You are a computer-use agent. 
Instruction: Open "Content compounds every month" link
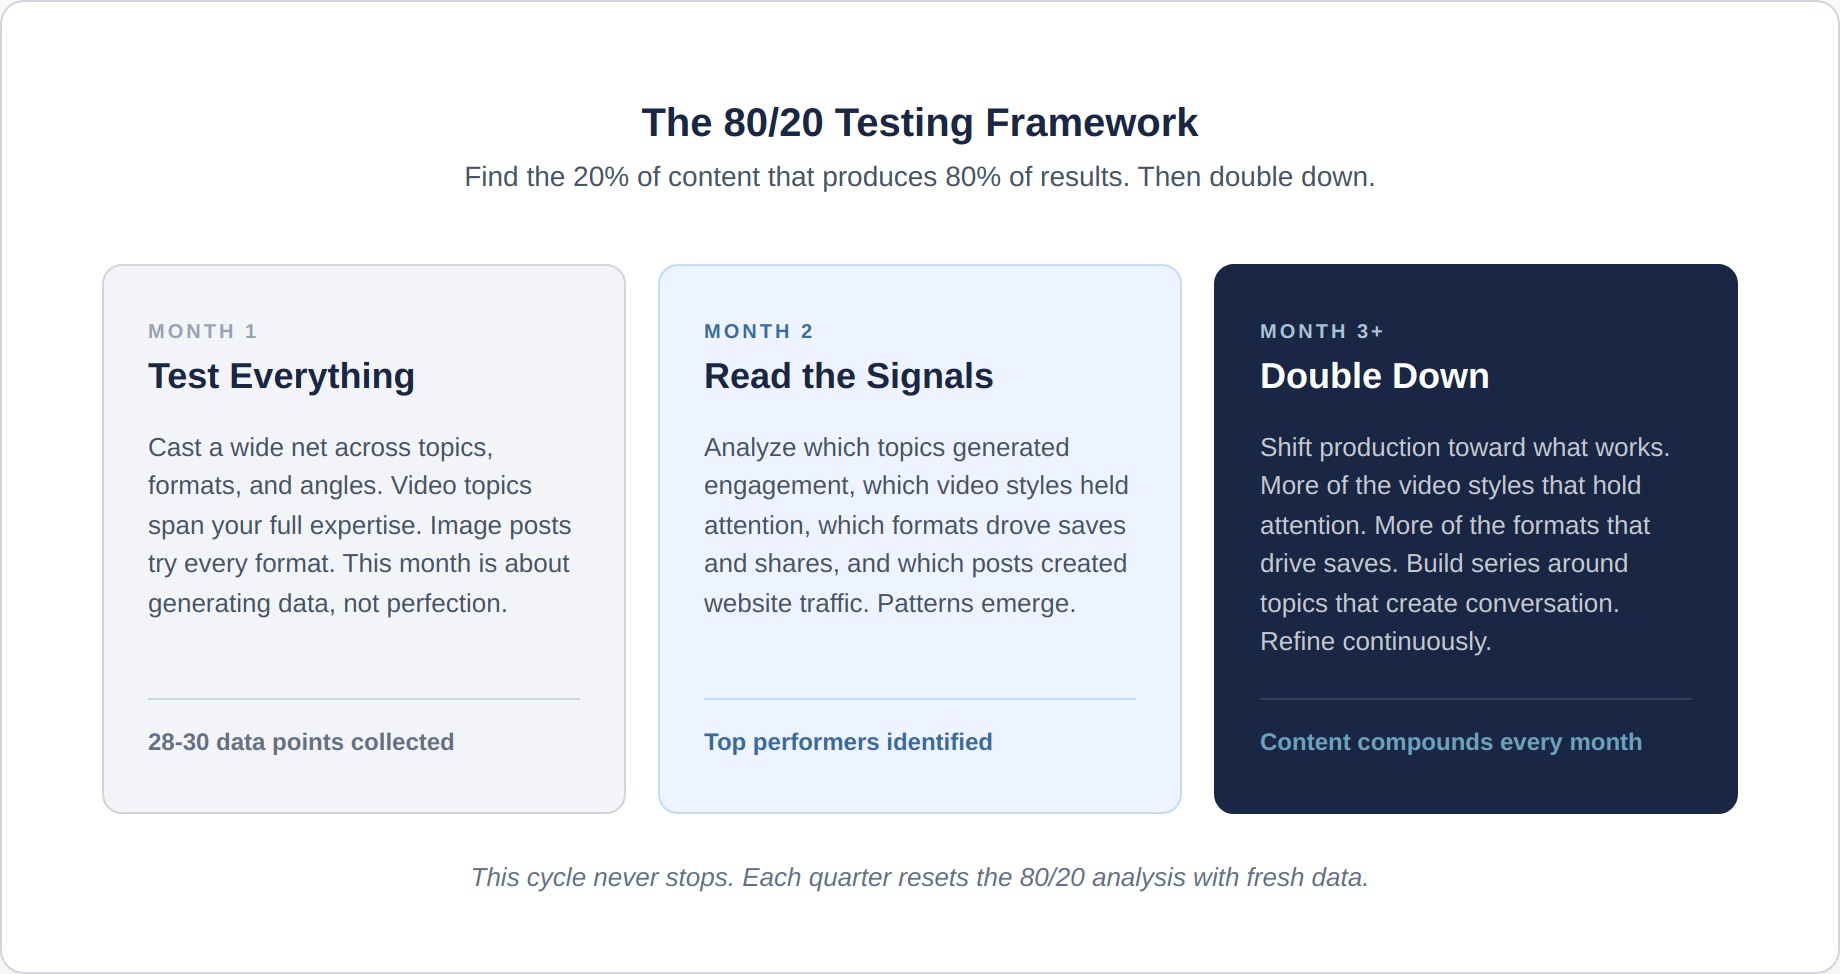click(1451, 742)
